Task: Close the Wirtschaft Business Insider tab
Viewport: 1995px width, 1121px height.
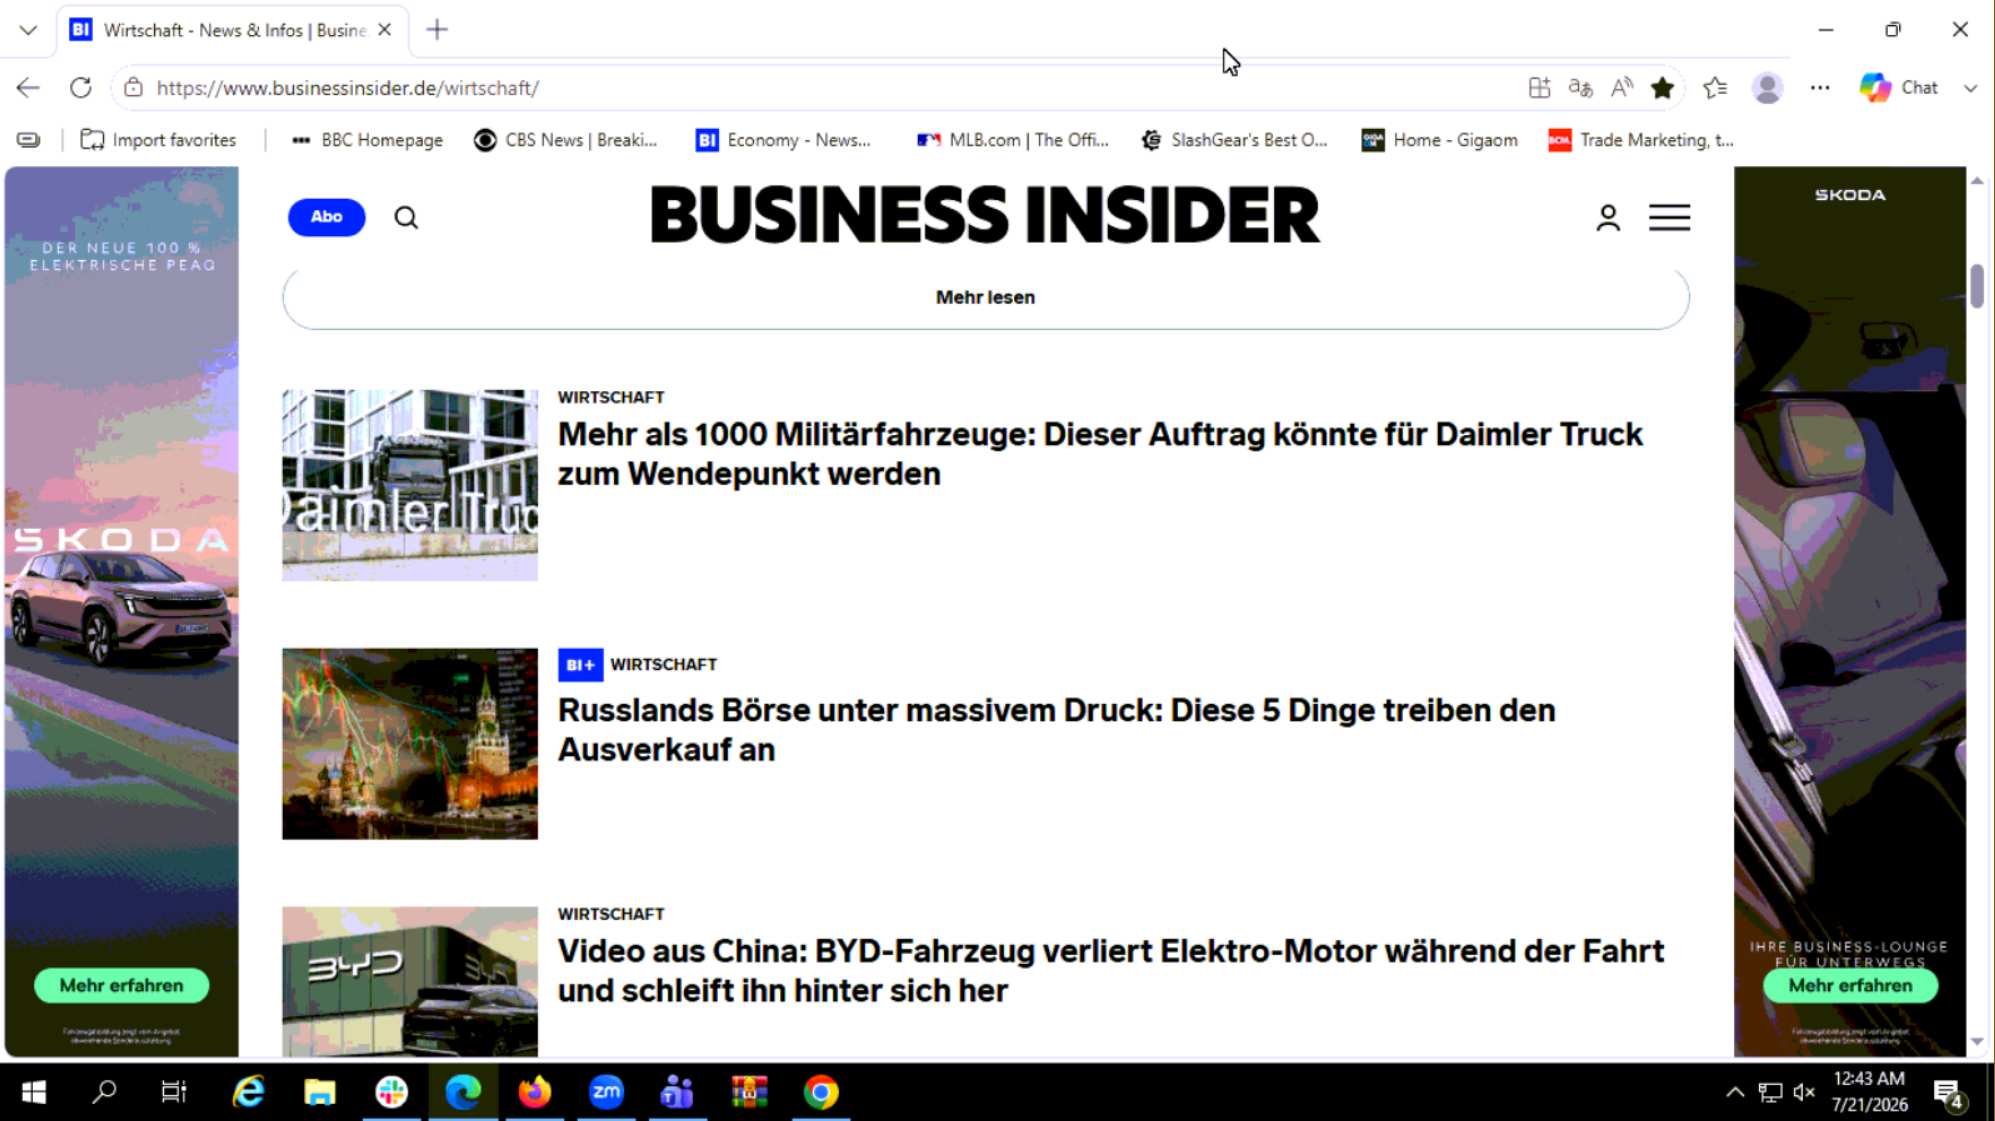Action: [x=385, y=30]
